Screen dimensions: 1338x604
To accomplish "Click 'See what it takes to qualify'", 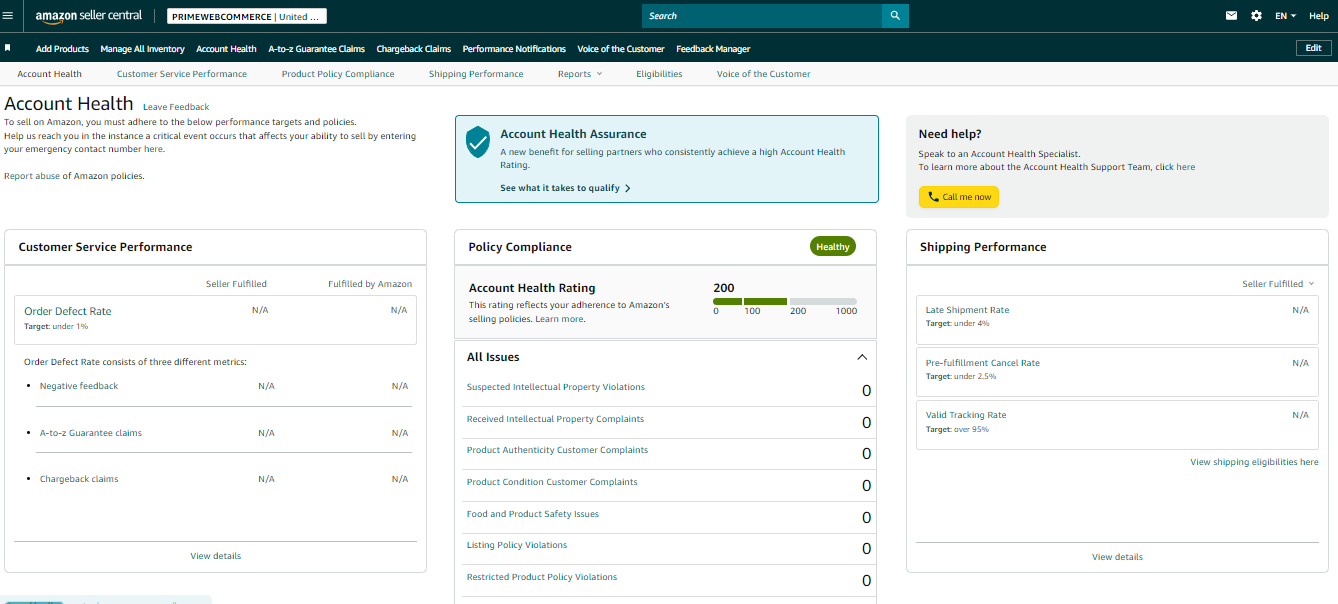I will click(x=565, y=188).
